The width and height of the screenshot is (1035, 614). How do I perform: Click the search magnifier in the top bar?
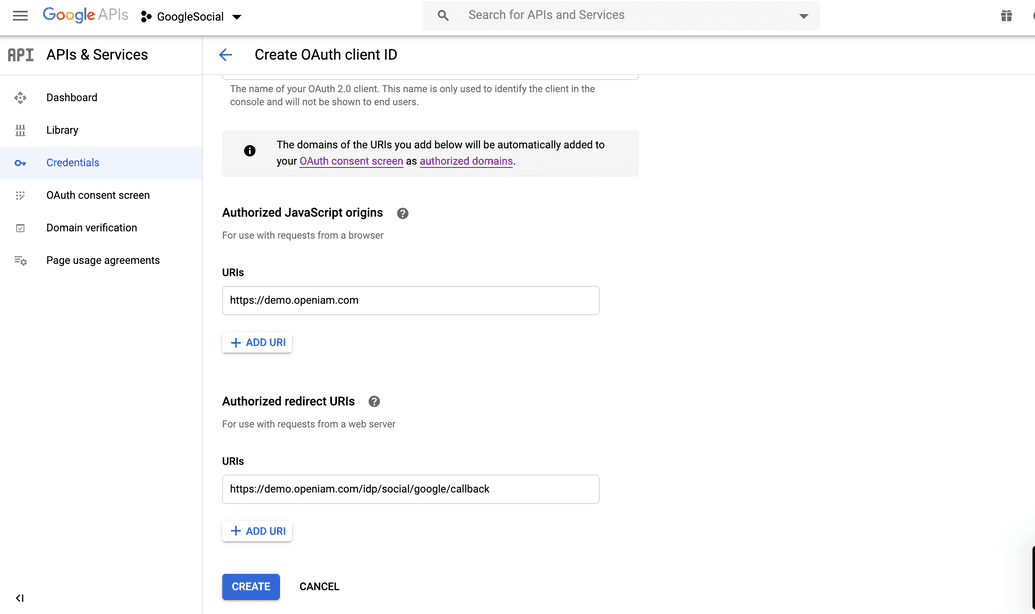click(x=441, y=16)
